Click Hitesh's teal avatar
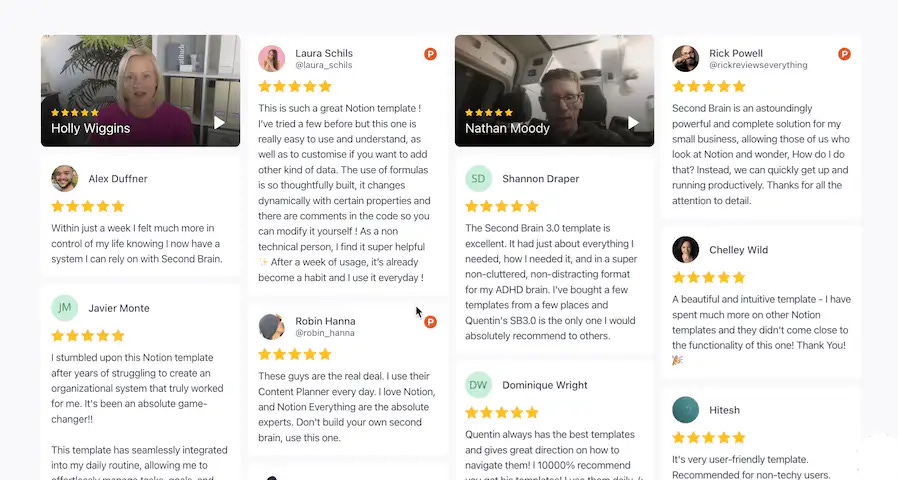 pyautogui.click(x=686, y=410)
